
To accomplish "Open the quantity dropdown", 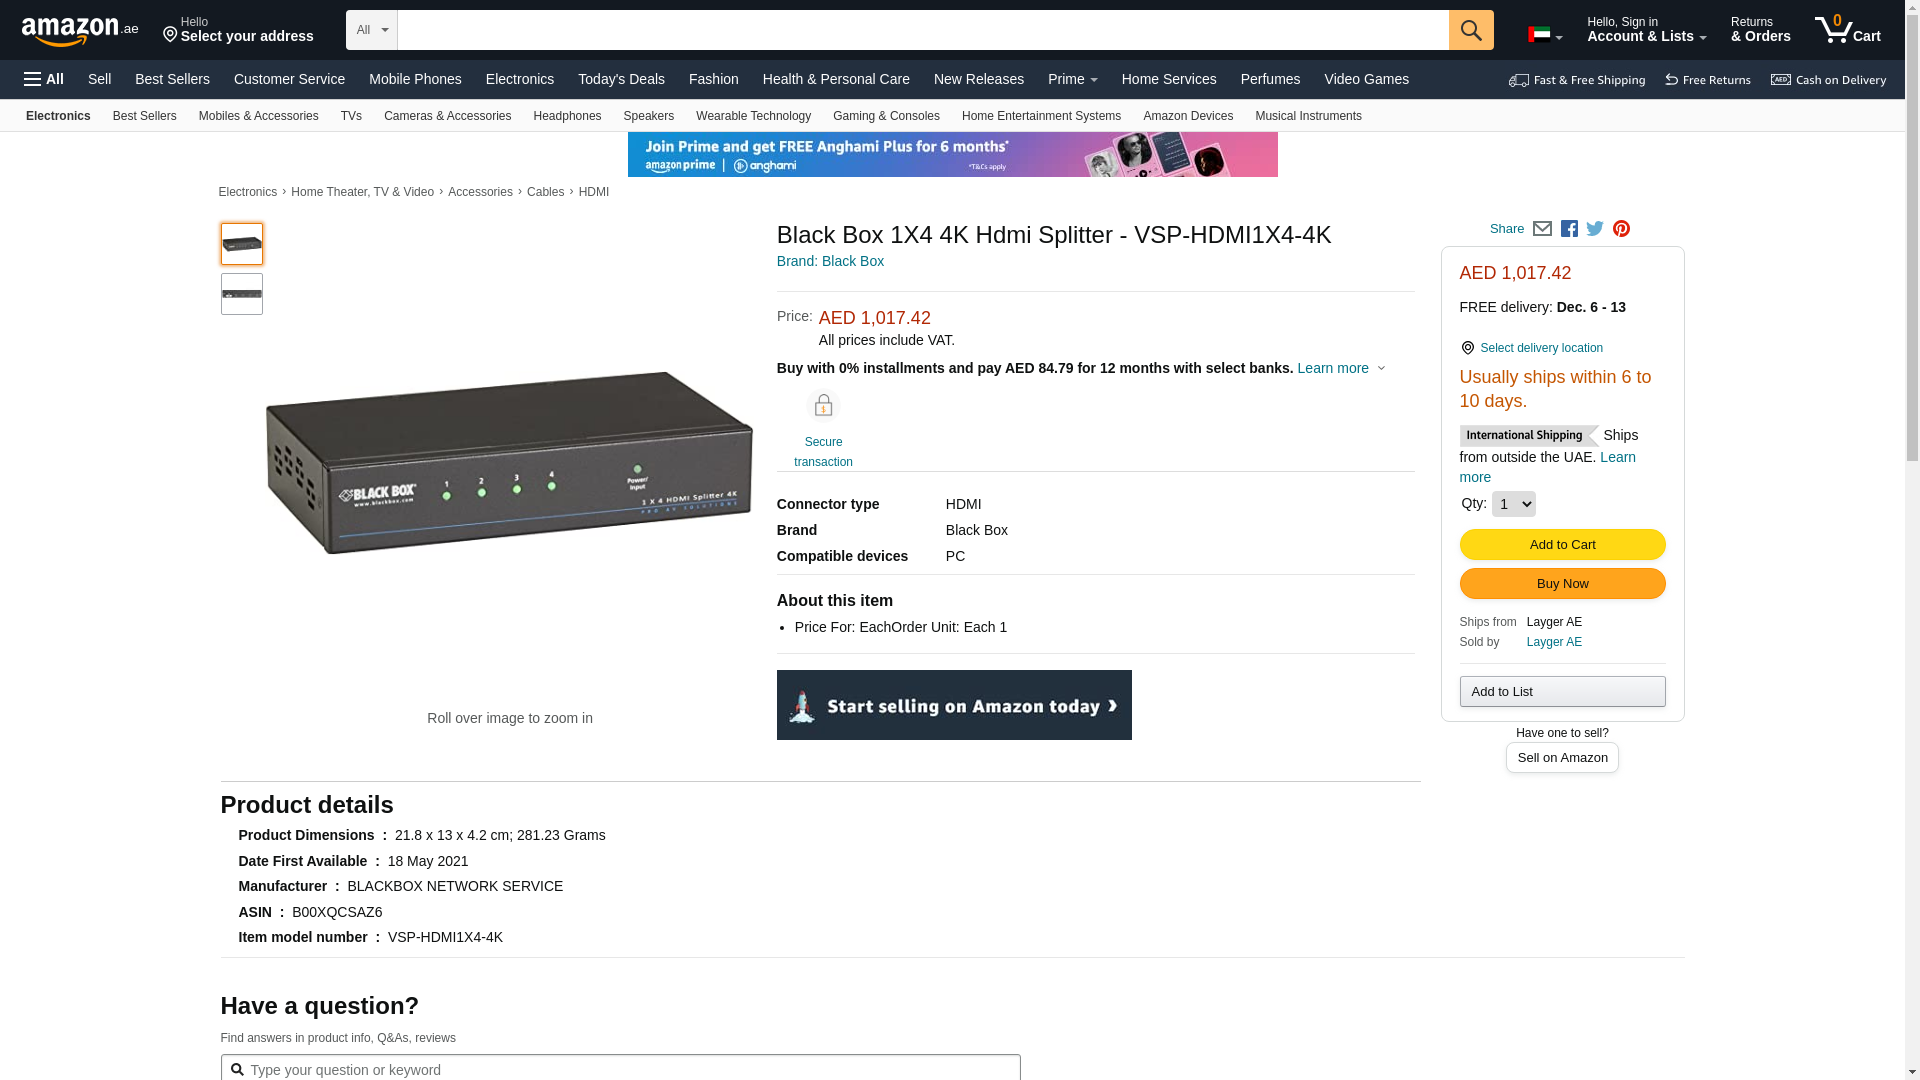I will 1513,504.
